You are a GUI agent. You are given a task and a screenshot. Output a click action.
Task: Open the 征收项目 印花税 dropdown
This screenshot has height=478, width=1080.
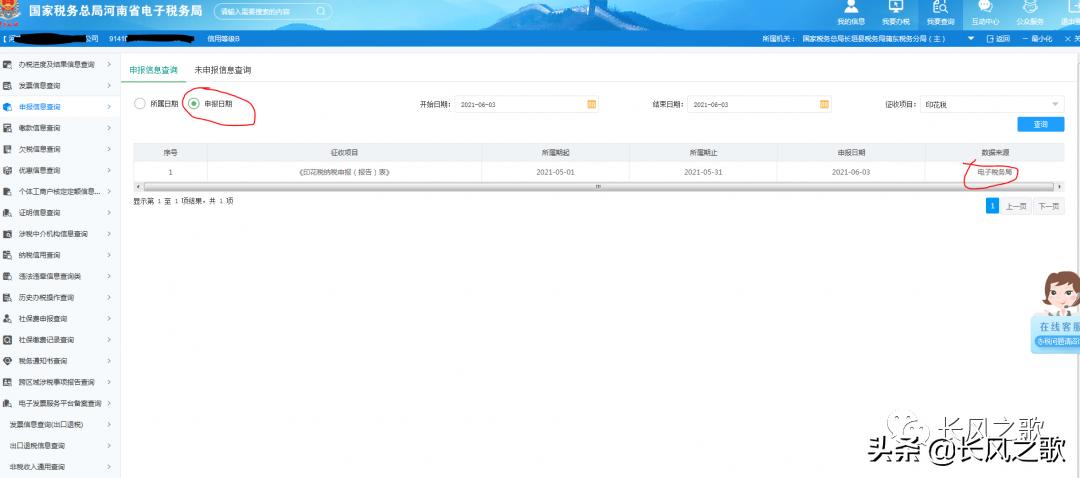[992, 104]
